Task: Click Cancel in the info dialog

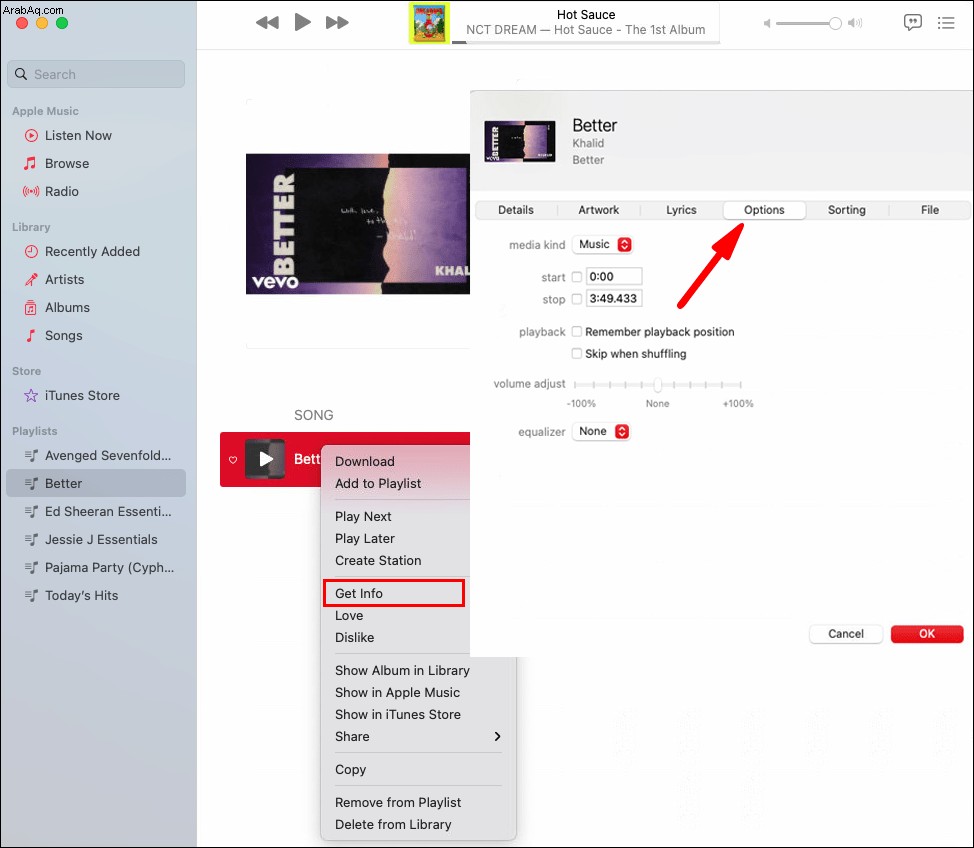Action: 845,634
